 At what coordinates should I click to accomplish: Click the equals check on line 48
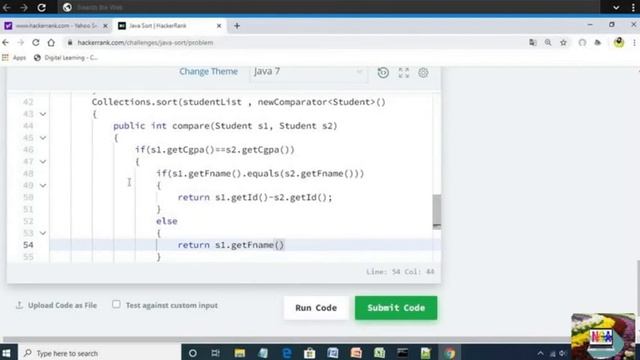[x=260, y=173]
